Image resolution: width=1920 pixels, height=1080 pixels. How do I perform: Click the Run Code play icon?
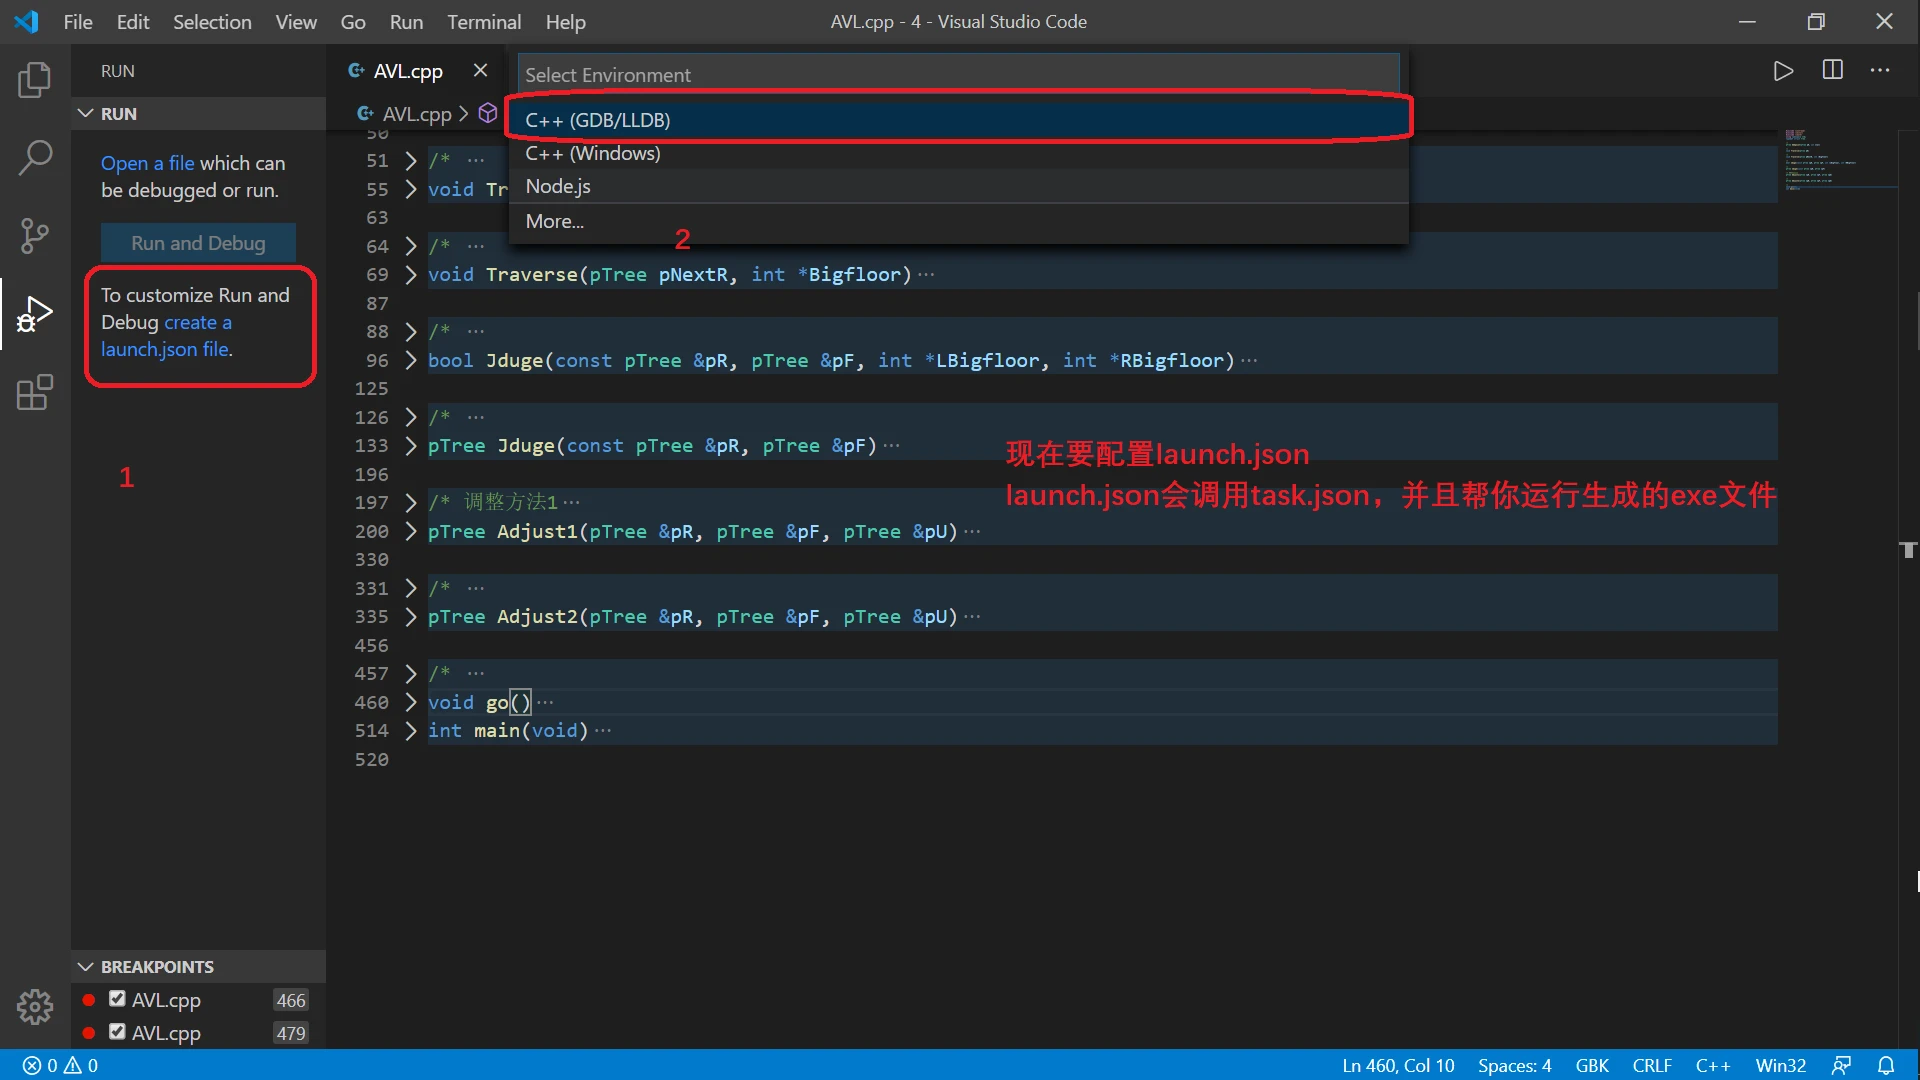pyautogui.click(x=1783, y=71)
